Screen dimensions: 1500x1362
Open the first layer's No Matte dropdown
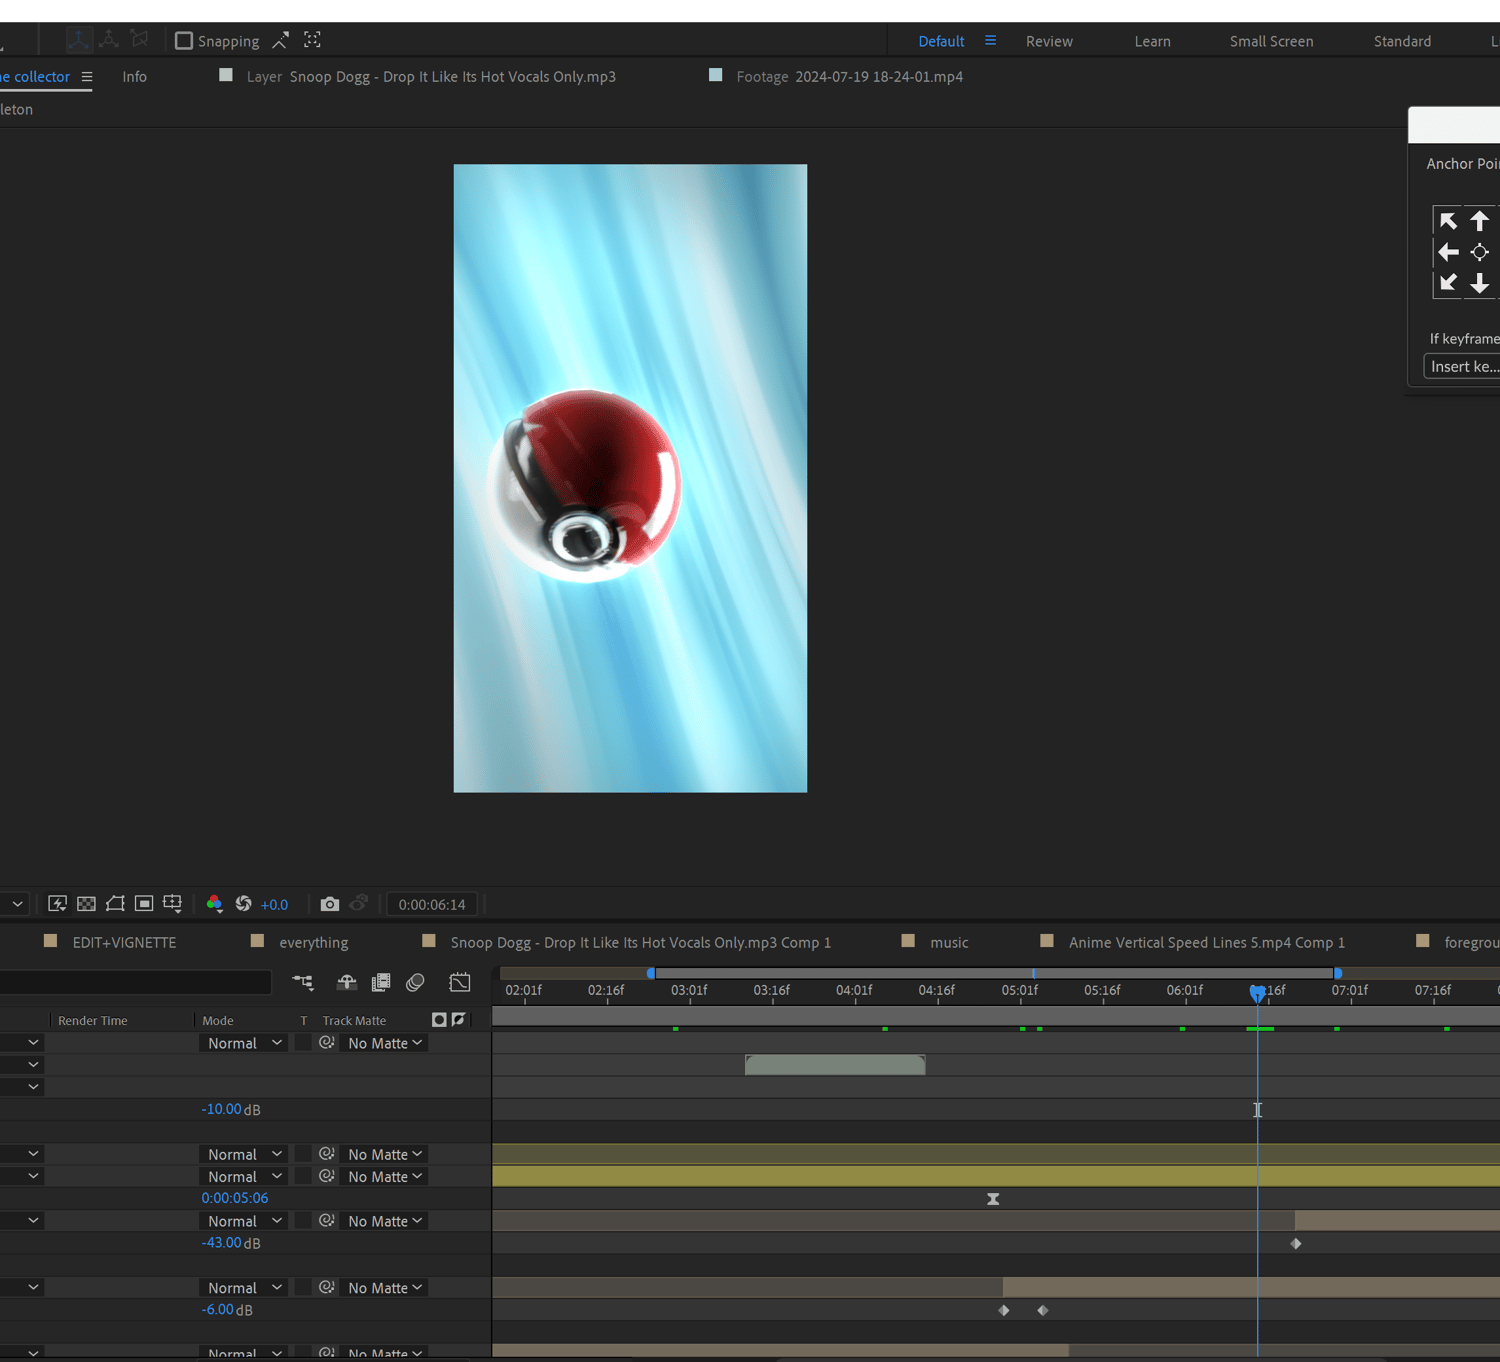[385, 1043]
